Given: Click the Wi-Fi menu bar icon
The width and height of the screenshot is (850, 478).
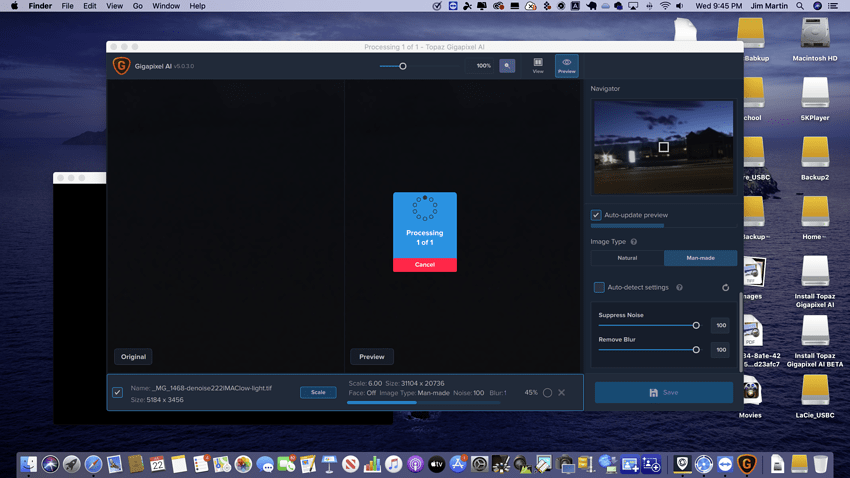Looking at the screenshot, I should click(x=665, y=6).
